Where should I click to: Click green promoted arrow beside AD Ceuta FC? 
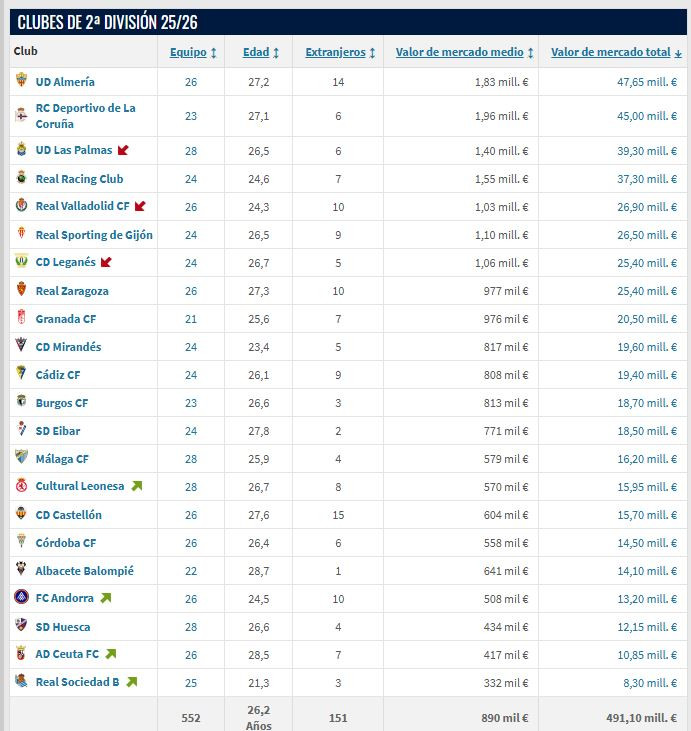pos(111,654)
